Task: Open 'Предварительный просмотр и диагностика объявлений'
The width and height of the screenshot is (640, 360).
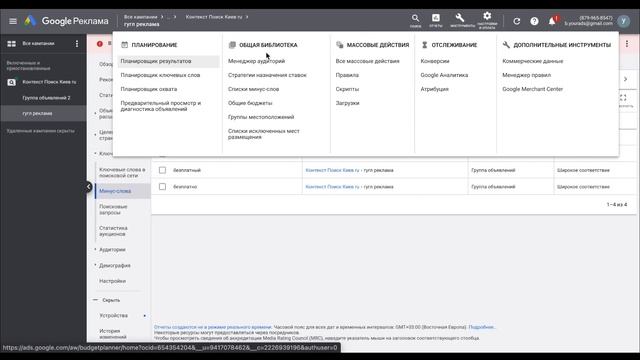Action: (161, 106)
